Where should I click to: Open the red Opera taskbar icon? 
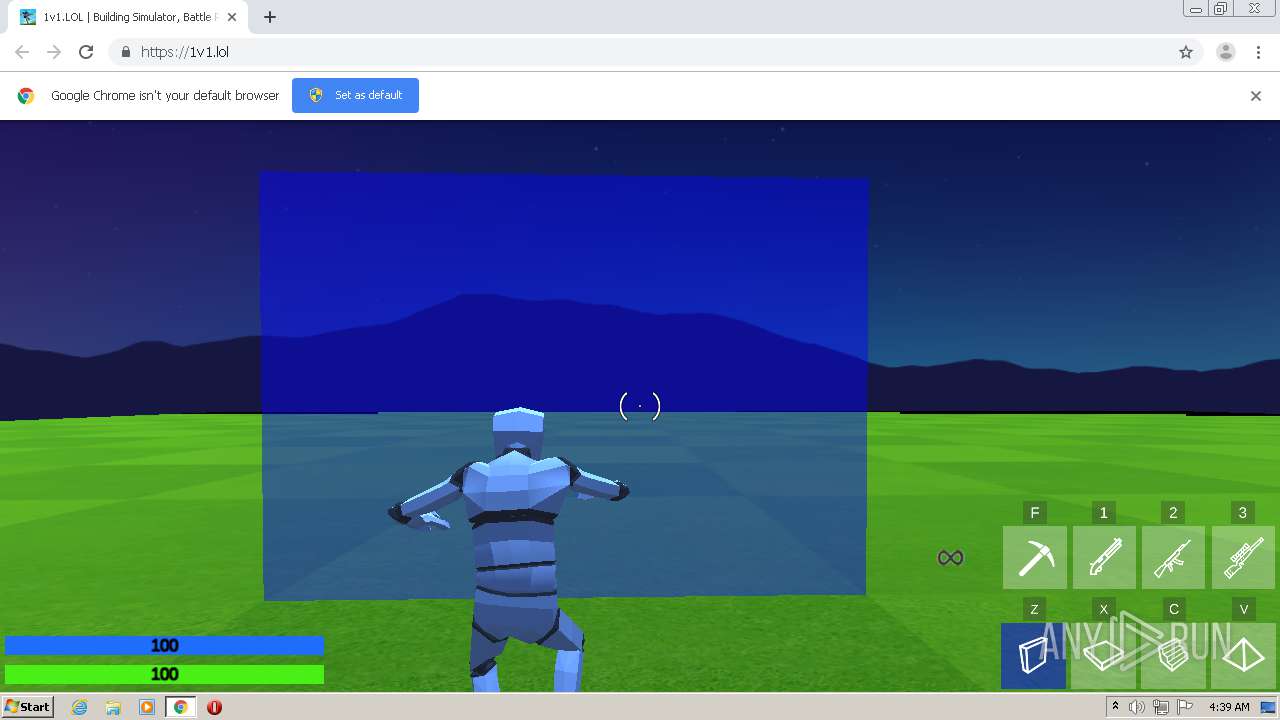coord(214,707)
